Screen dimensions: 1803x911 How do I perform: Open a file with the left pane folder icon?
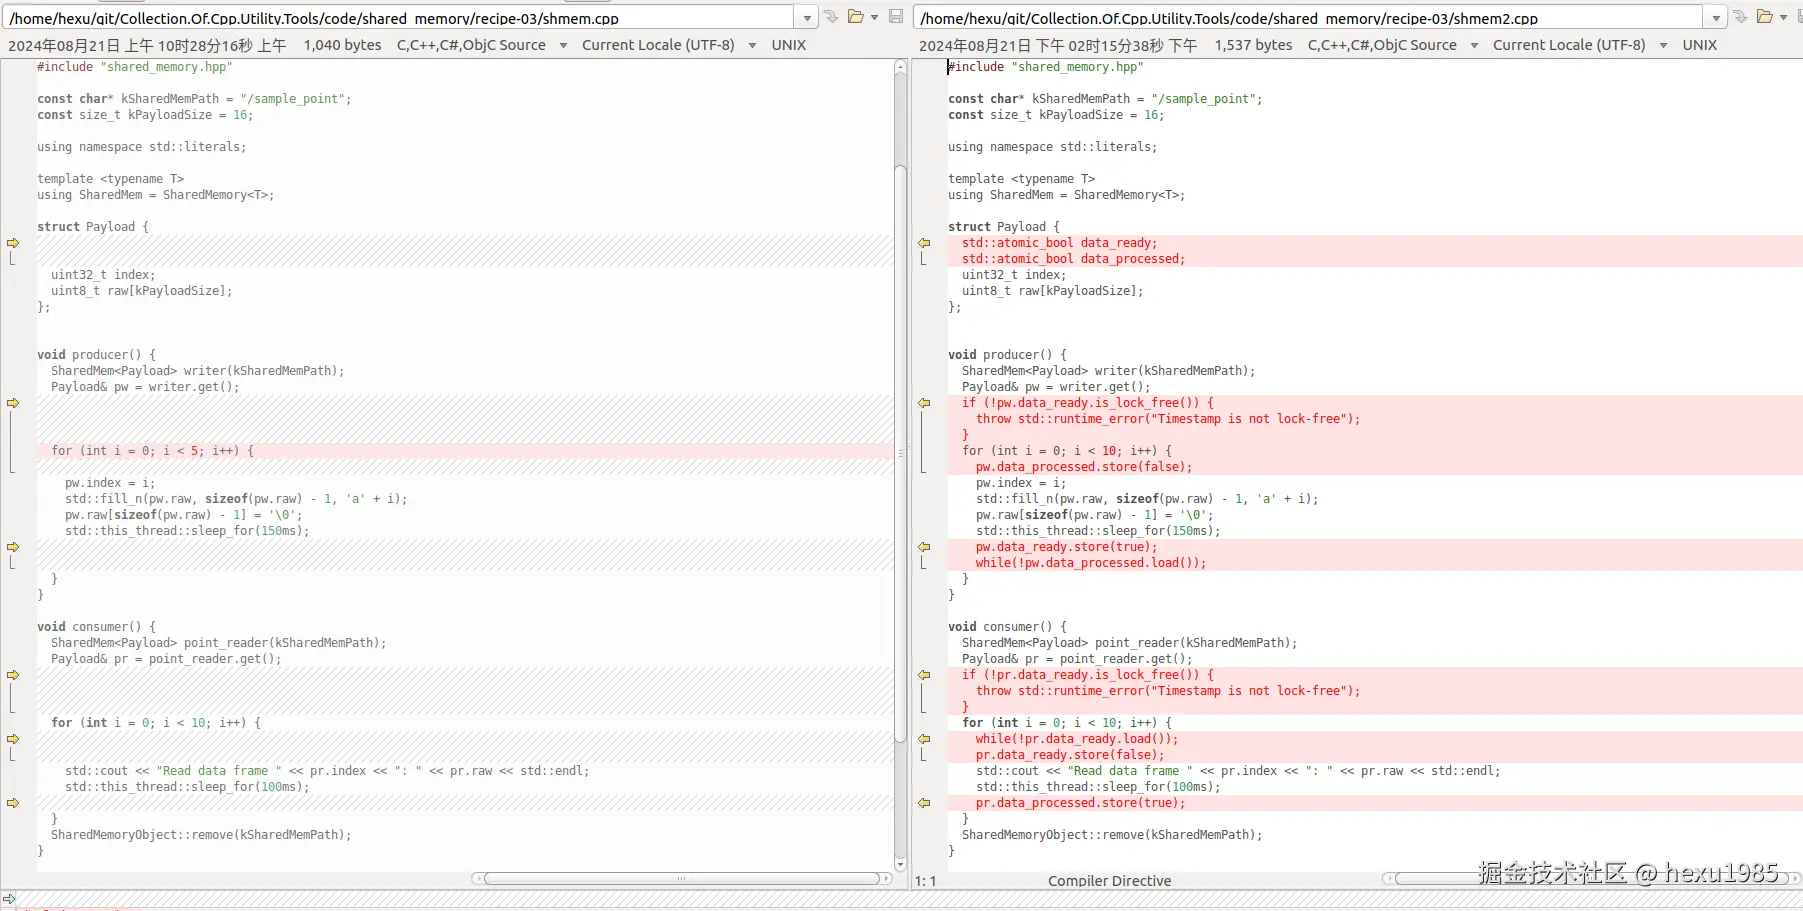[856, 17]
